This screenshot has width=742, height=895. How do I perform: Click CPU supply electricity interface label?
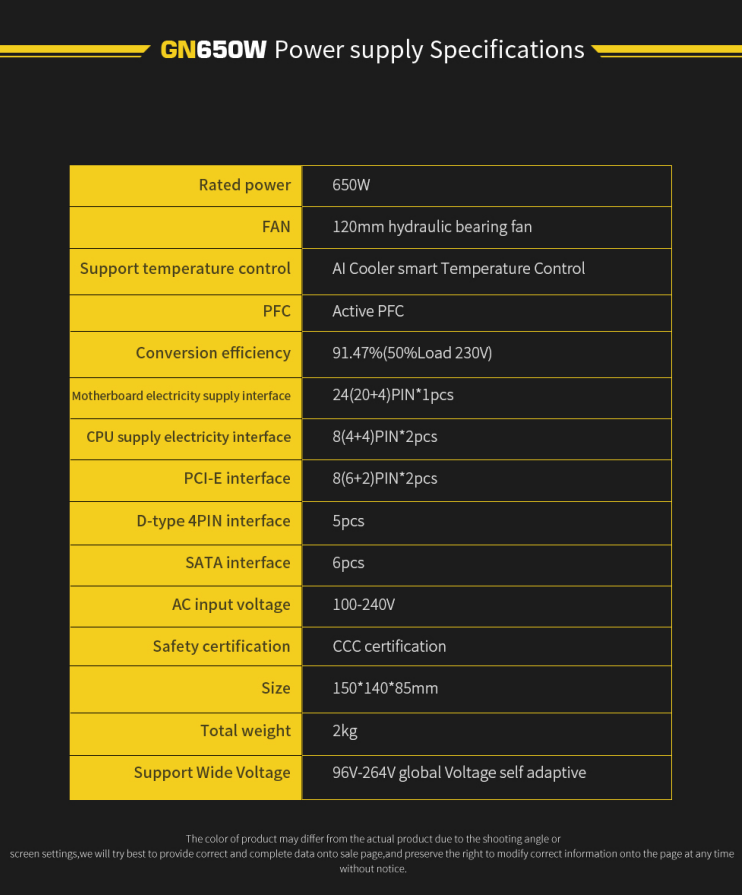188,437
